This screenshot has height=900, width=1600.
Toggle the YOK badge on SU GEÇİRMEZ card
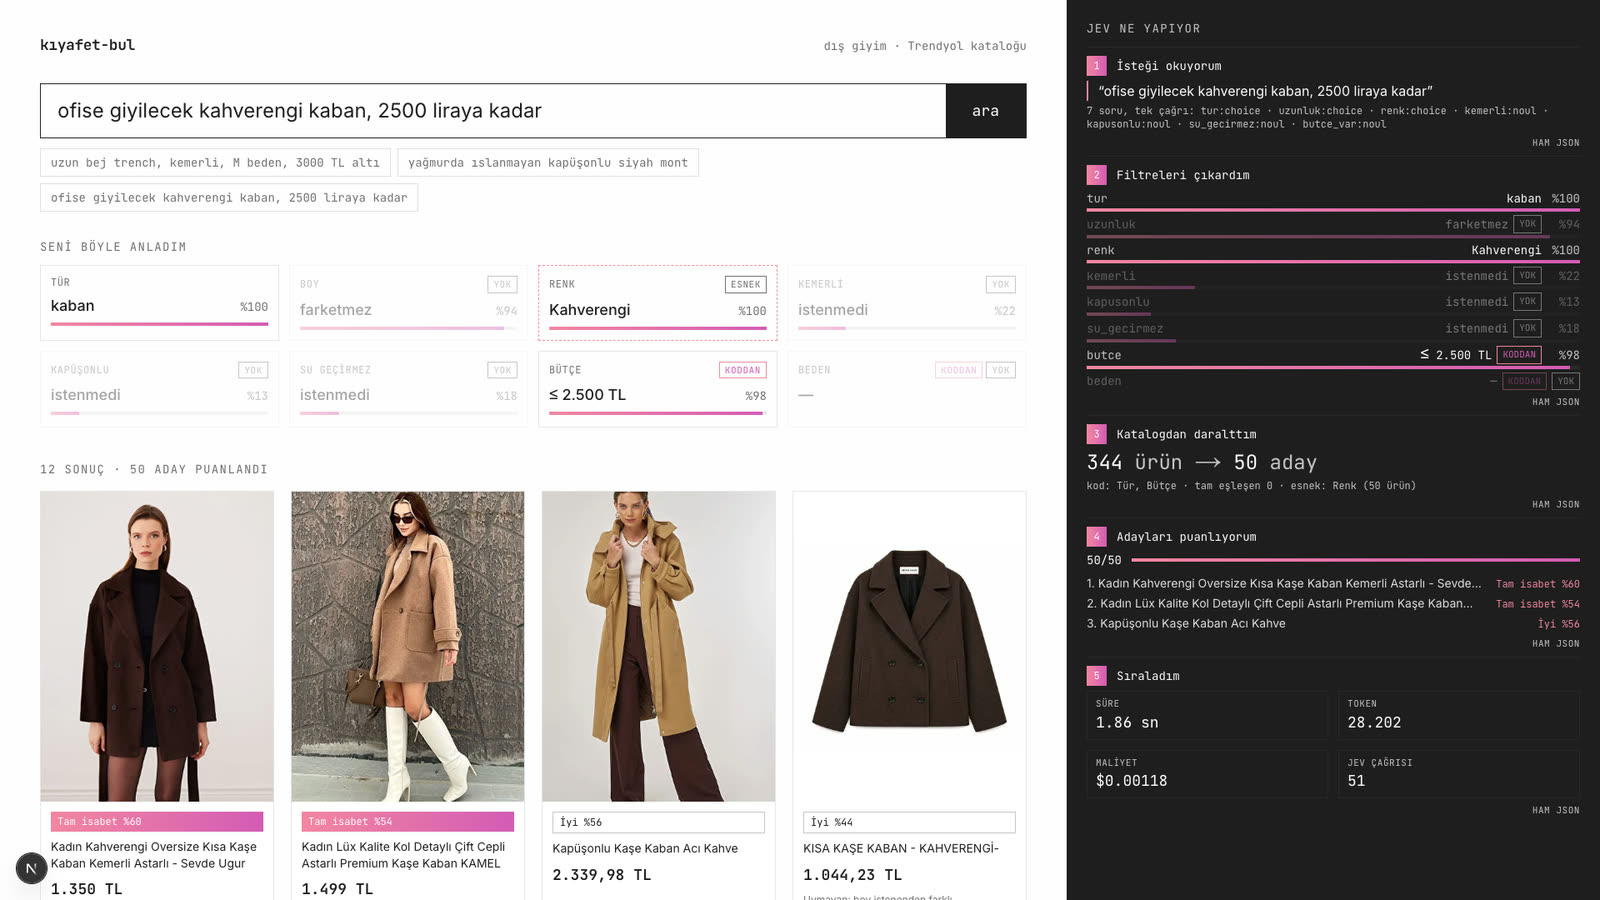click(502, 370)
